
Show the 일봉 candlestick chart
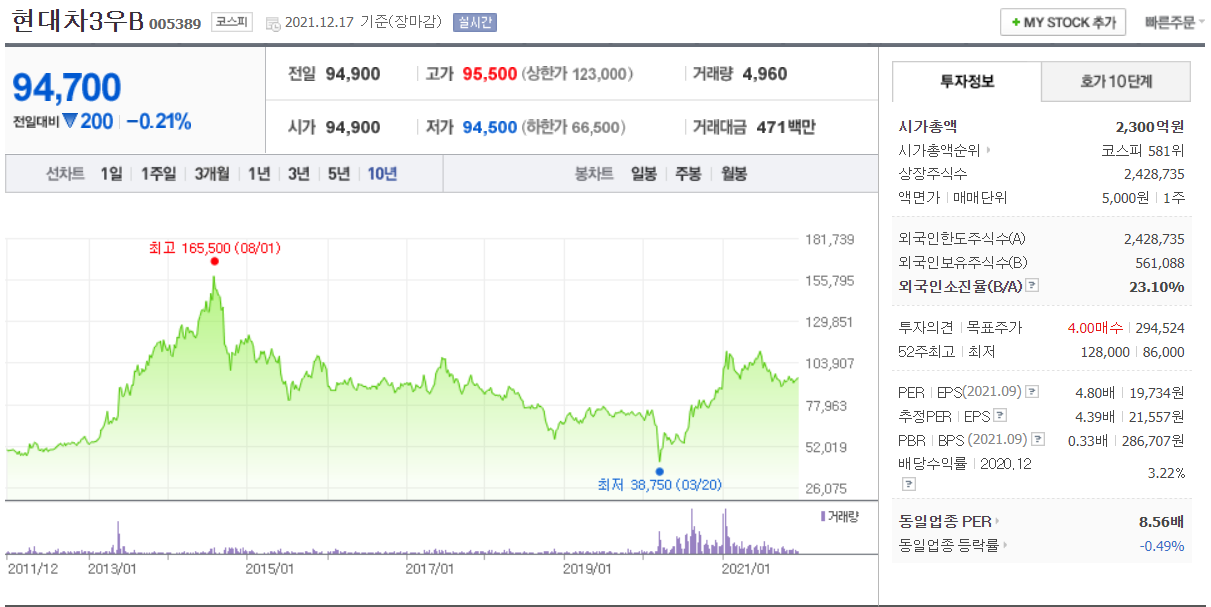pyautogui.click(x=643, y=173)
